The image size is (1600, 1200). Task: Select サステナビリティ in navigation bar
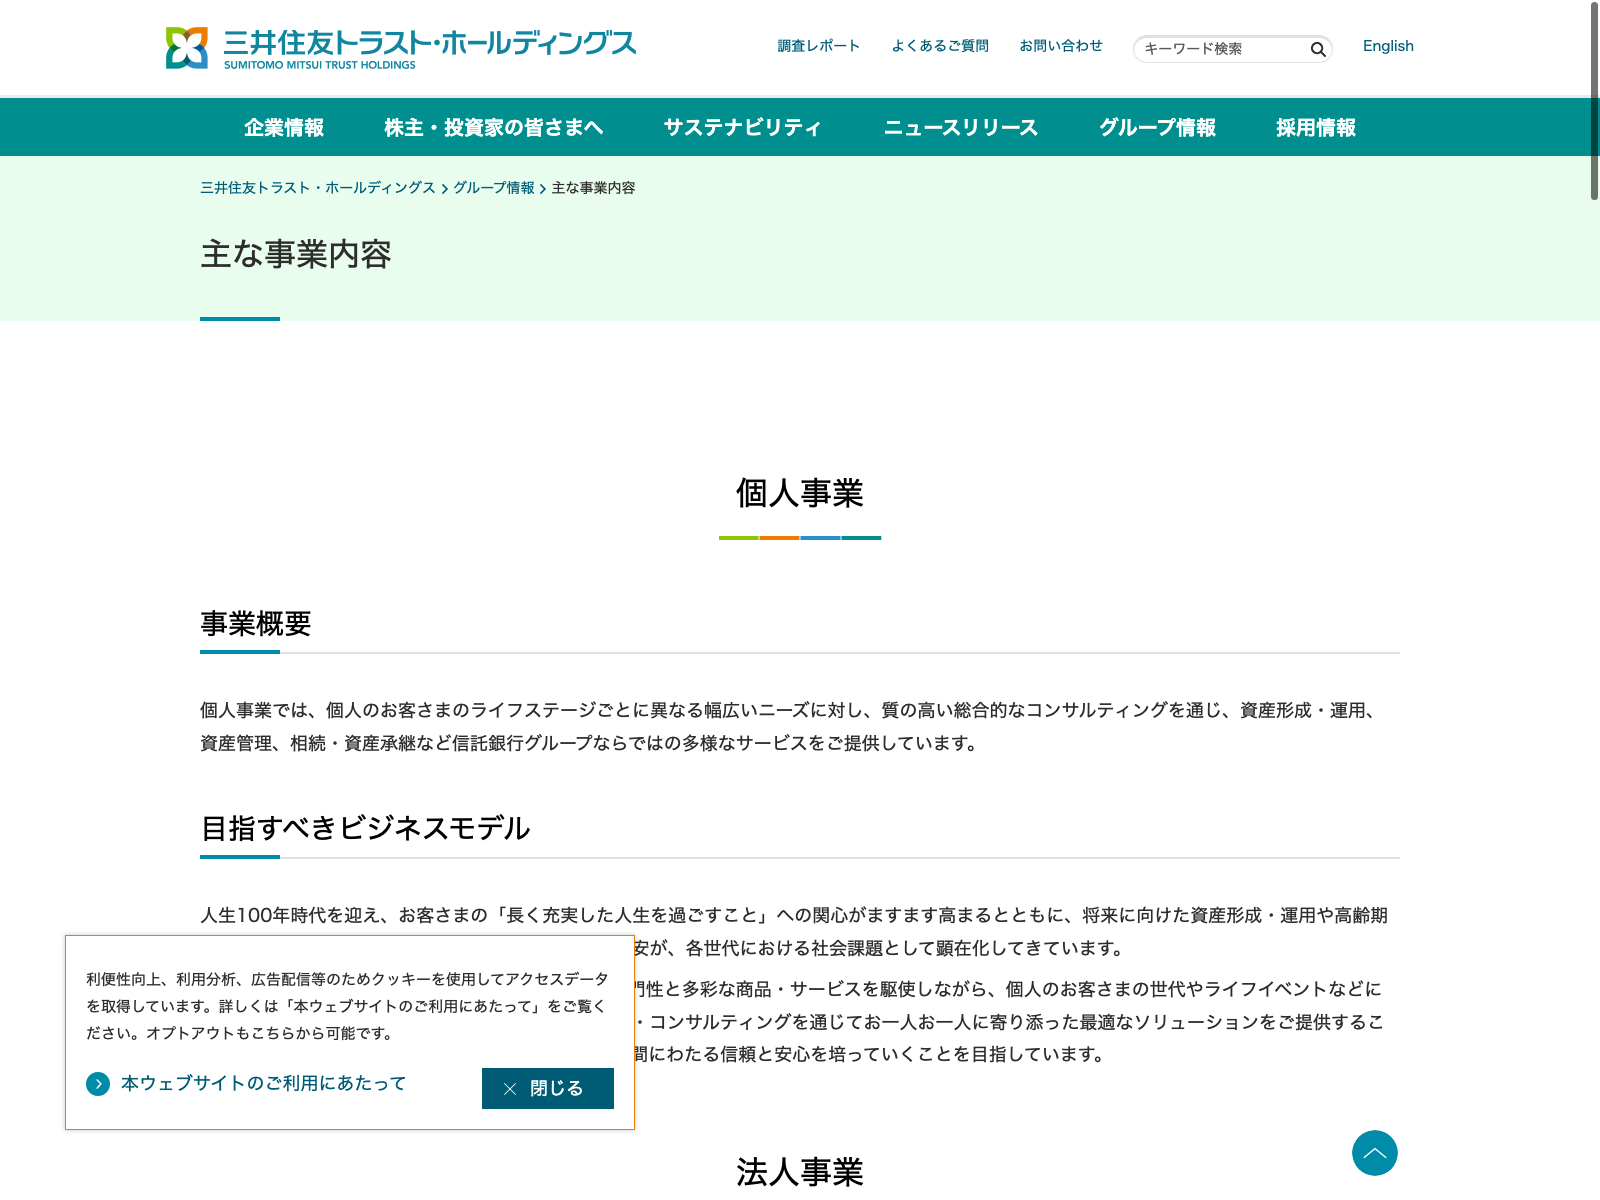click(742, 128)
